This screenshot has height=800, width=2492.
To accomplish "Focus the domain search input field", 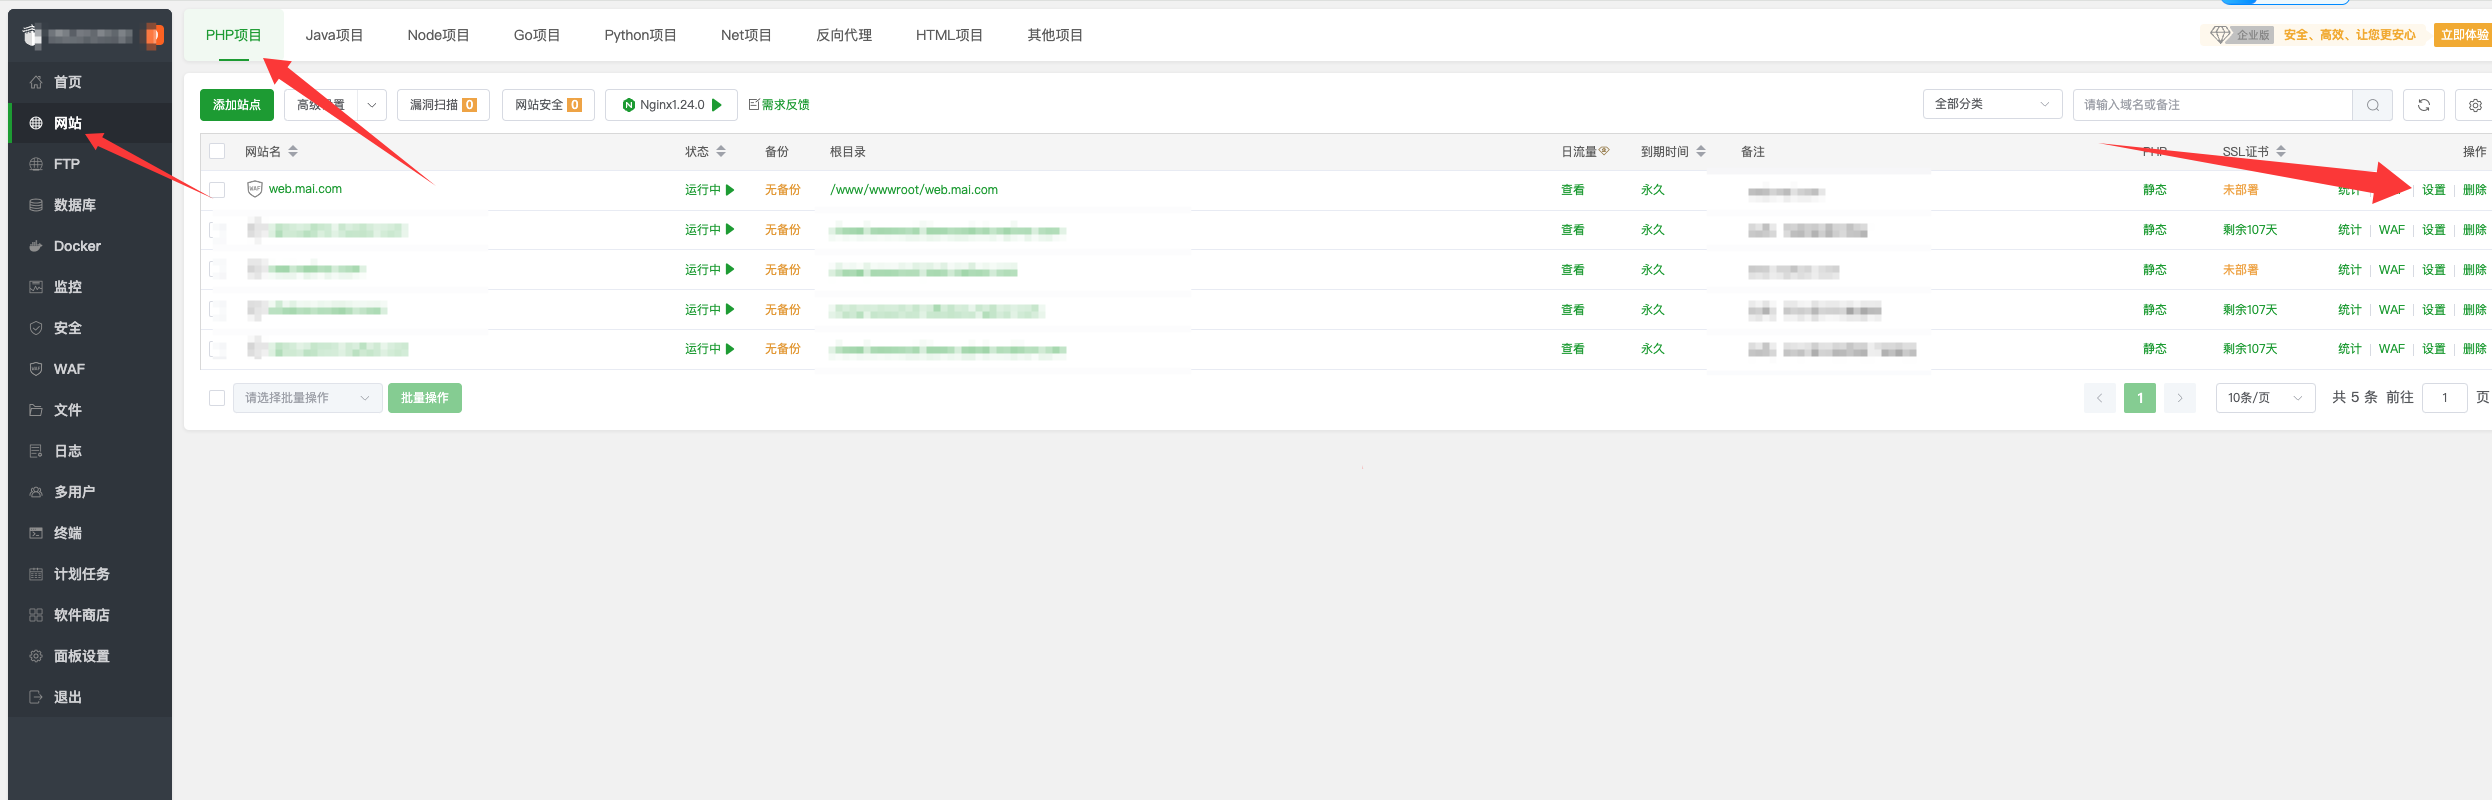I will pos(2211,105).
